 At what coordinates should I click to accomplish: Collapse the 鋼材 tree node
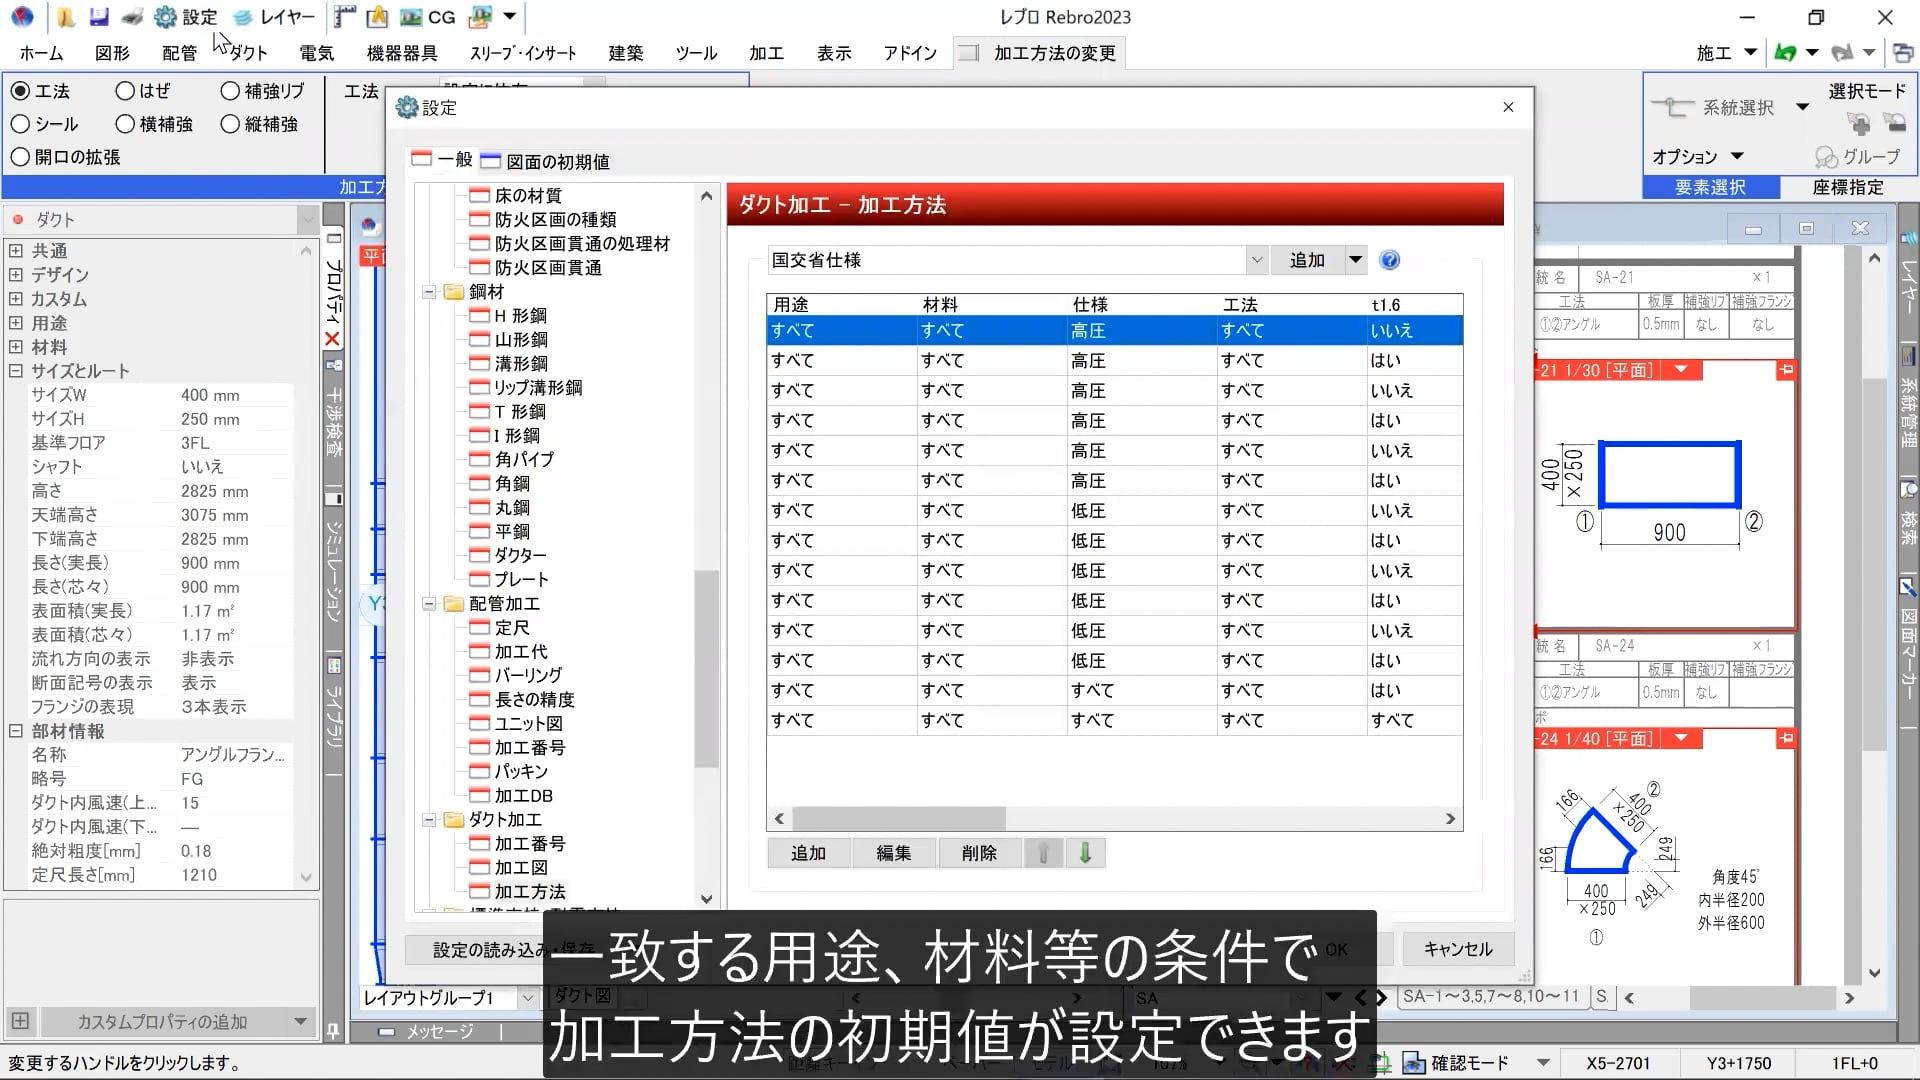pyautogui.click(x=430, y=292)
